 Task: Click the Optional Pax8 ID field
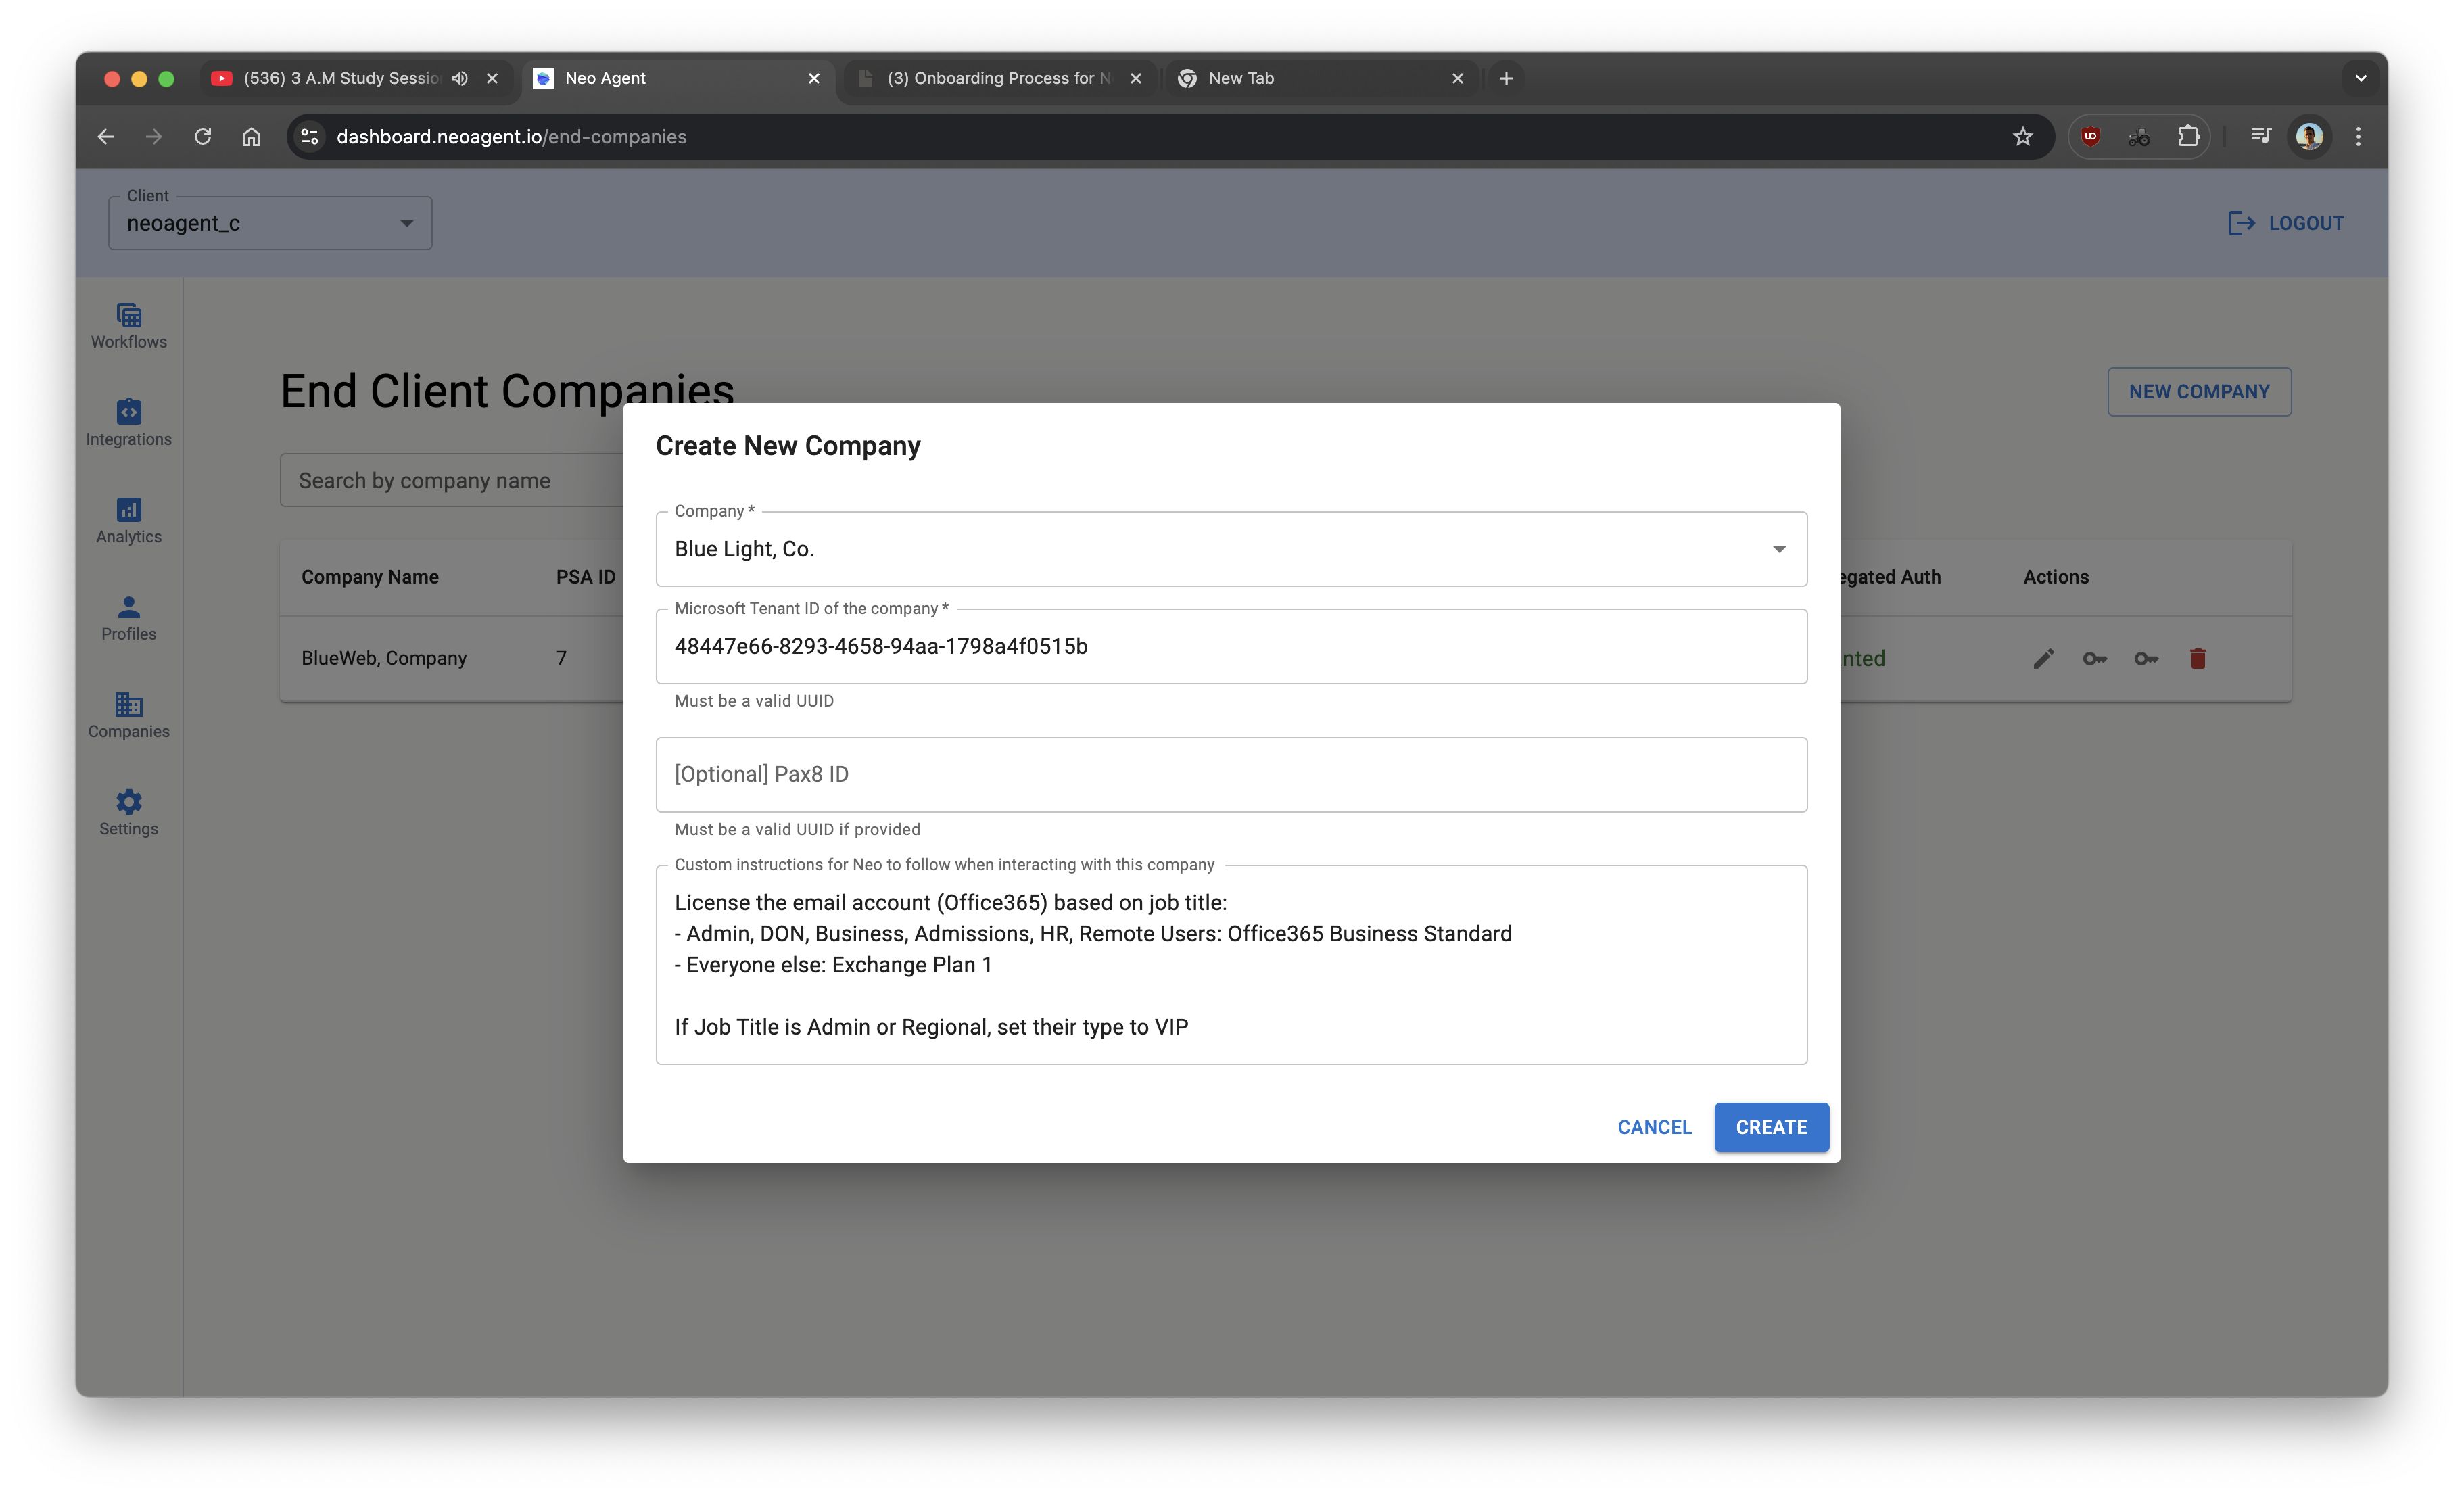coord(1230,775)
